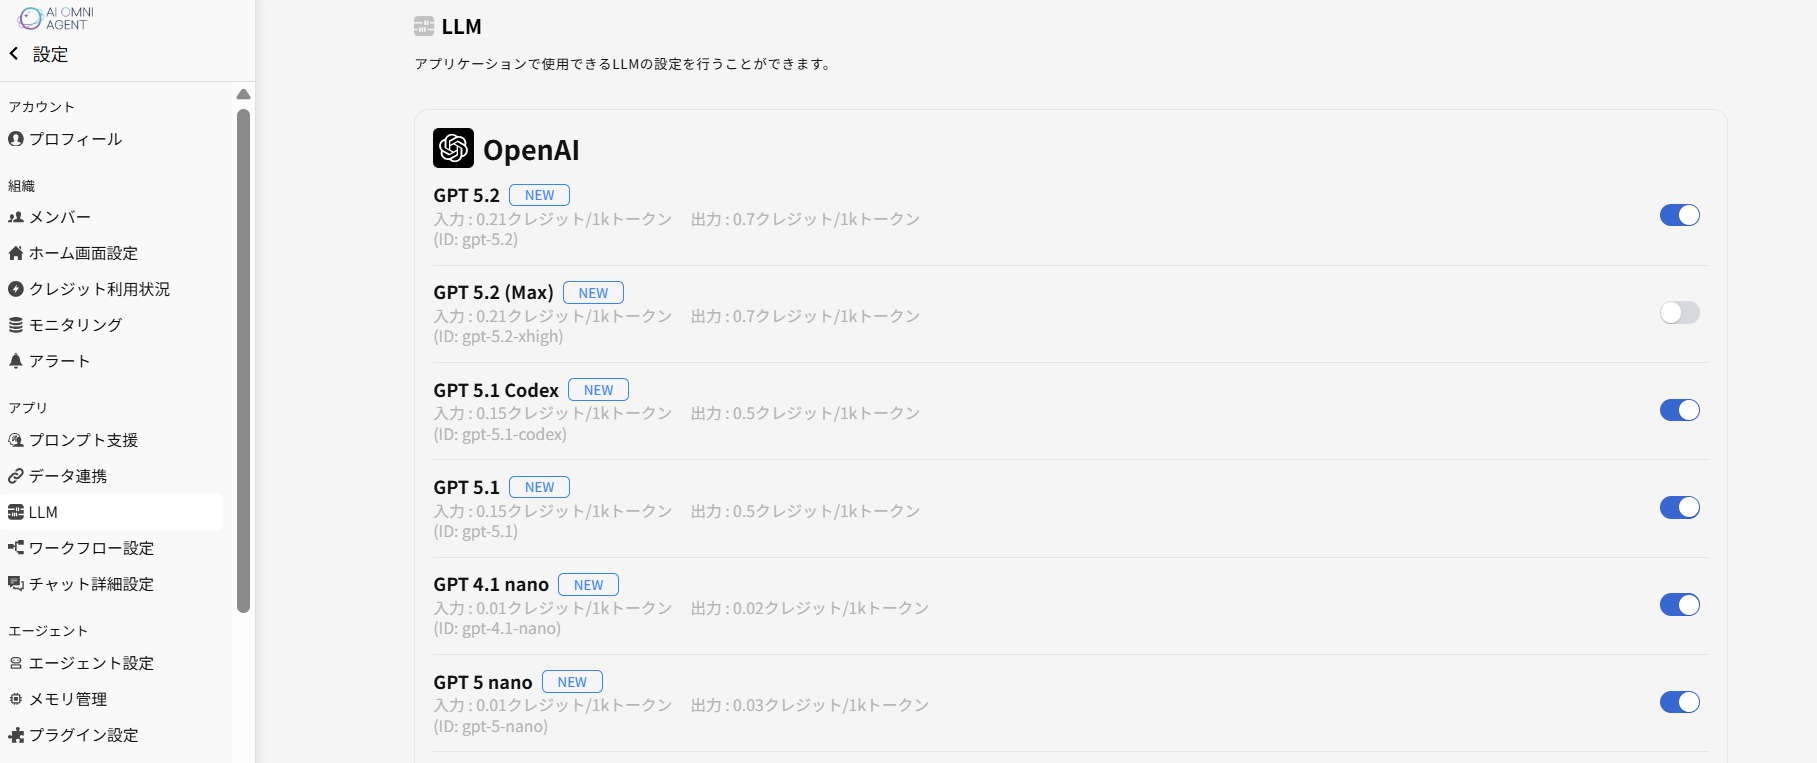Click the OpenAI logo icon

[453, 148]
